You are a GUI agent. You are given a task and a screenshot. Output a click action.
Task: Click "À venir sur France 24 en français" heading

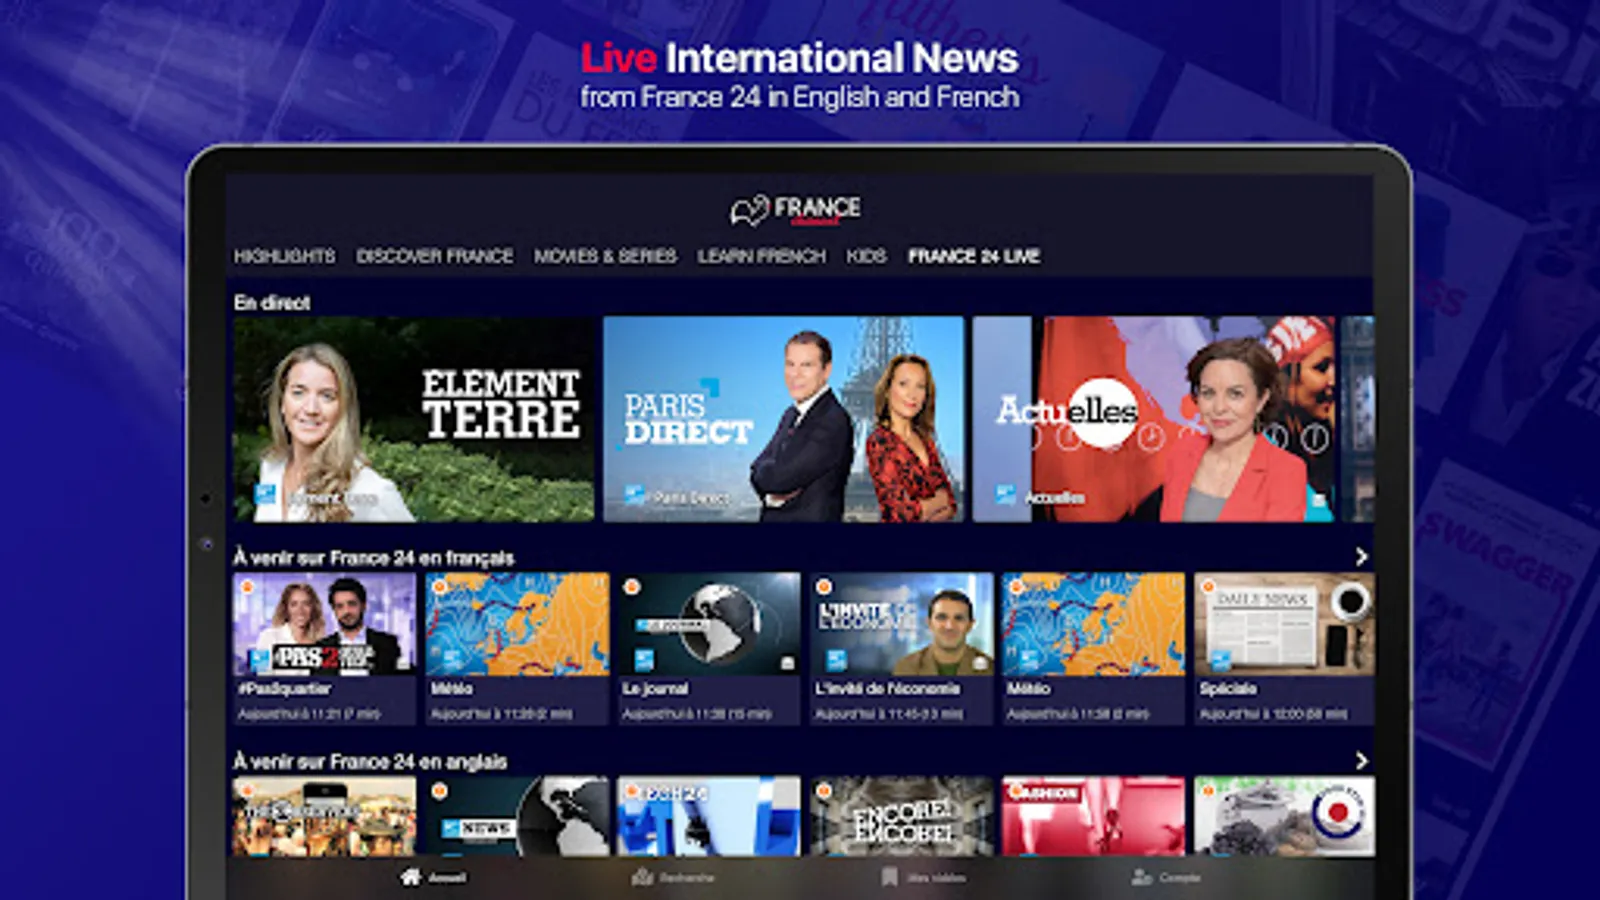374,557
